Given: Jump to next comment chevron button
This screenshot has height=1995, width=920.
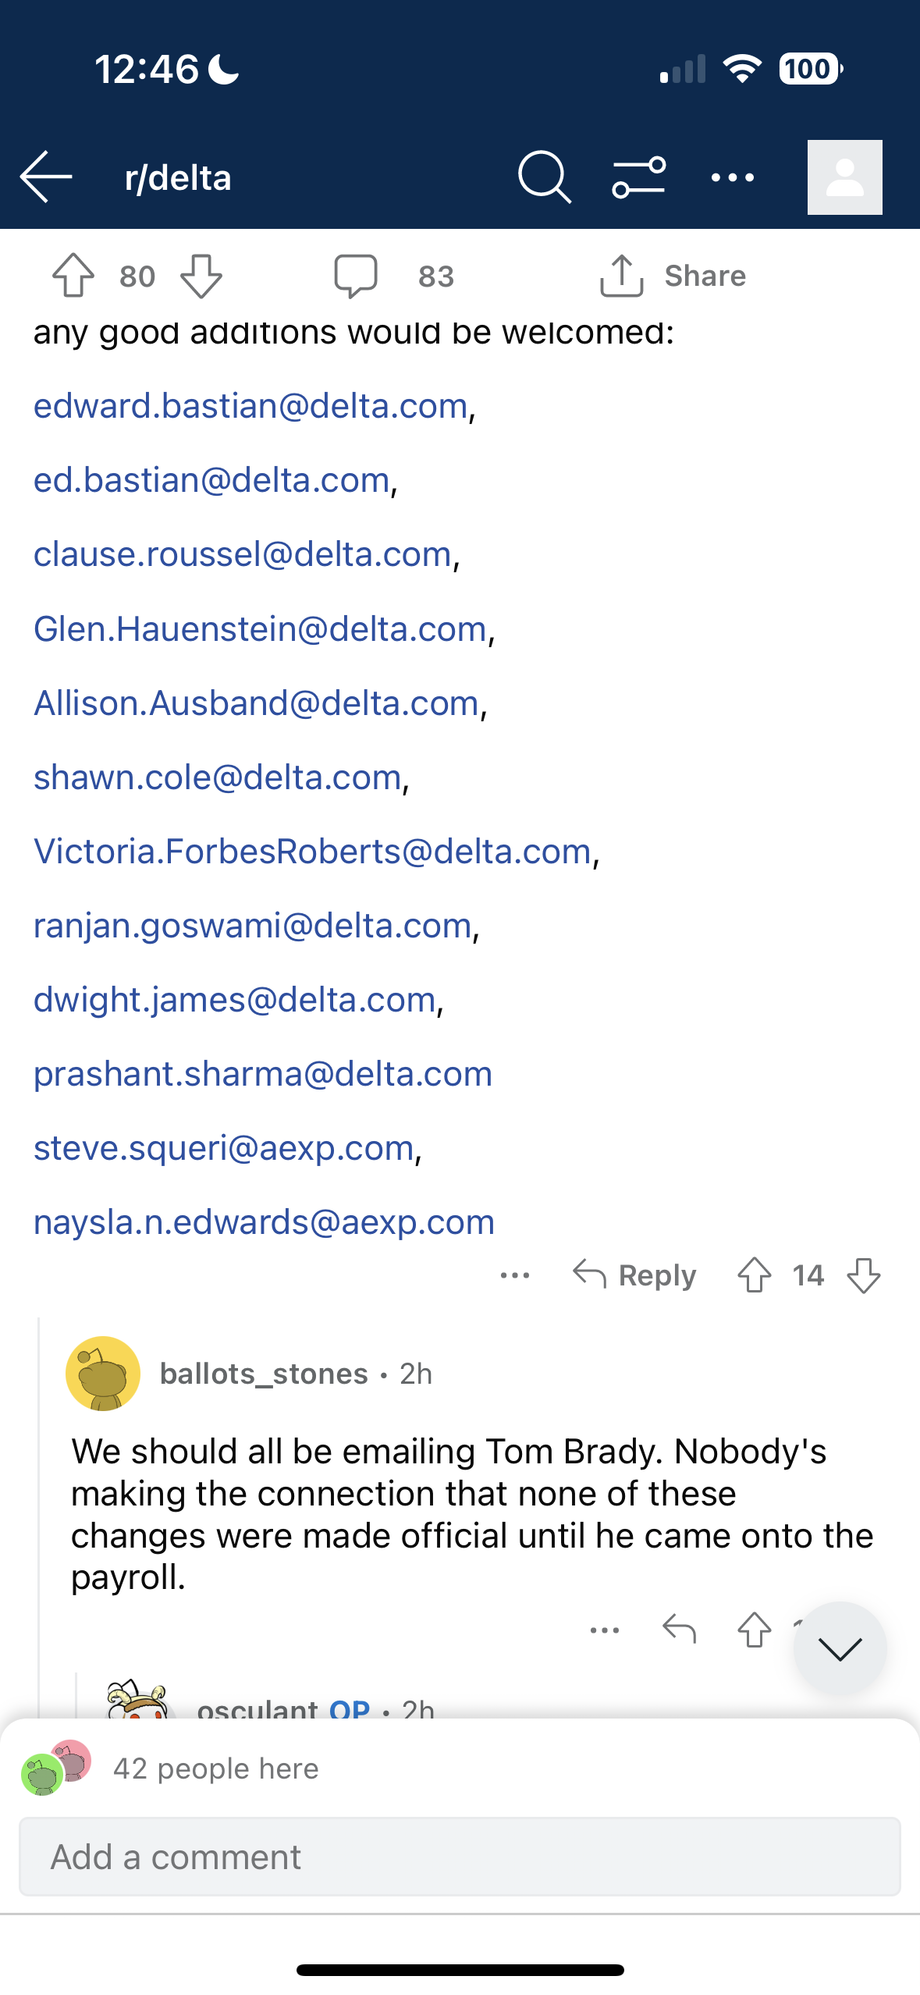Looking at the screenshot, I should pos(840,1648).
